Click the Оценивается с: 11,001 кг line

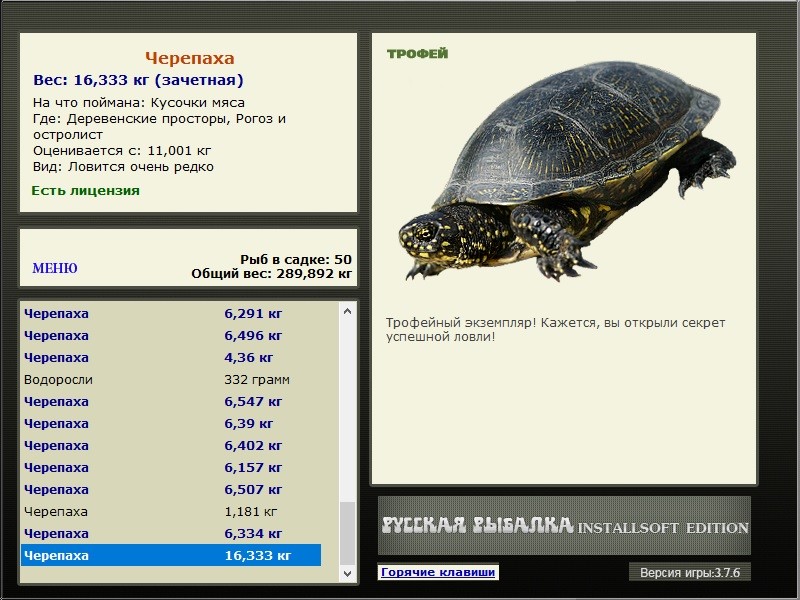(x=122, y=151)
